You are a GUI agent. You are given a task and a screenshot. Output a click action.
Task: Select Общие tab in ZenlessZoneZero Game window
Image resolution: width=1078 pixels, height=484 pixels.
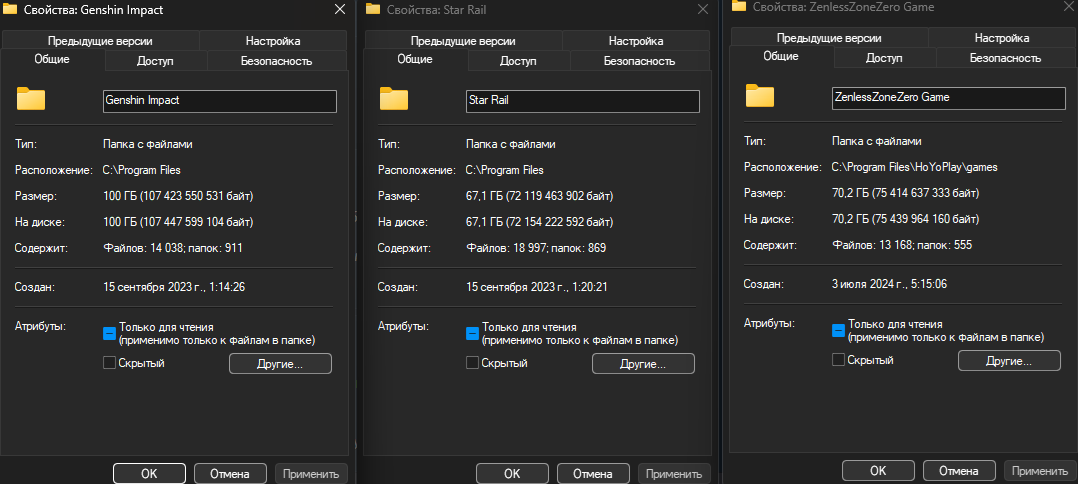[781, 56]
